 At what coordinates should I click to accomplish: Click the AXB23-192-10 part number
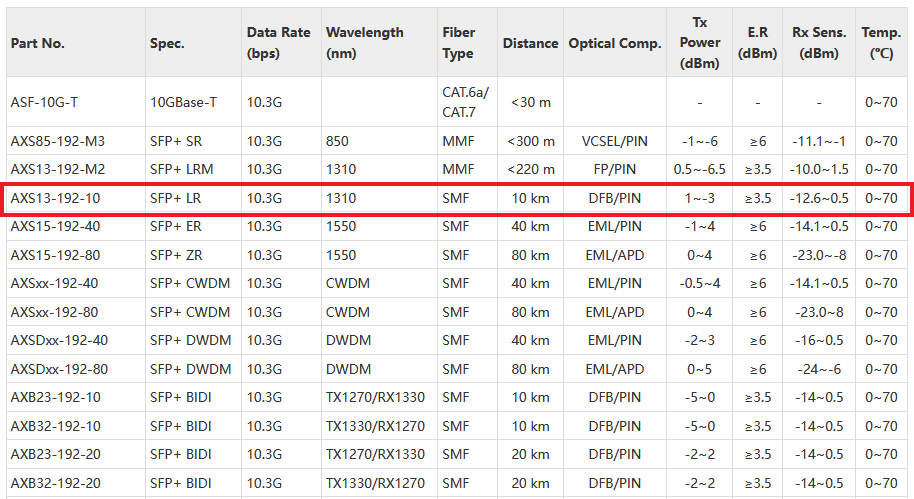(55, 397)
